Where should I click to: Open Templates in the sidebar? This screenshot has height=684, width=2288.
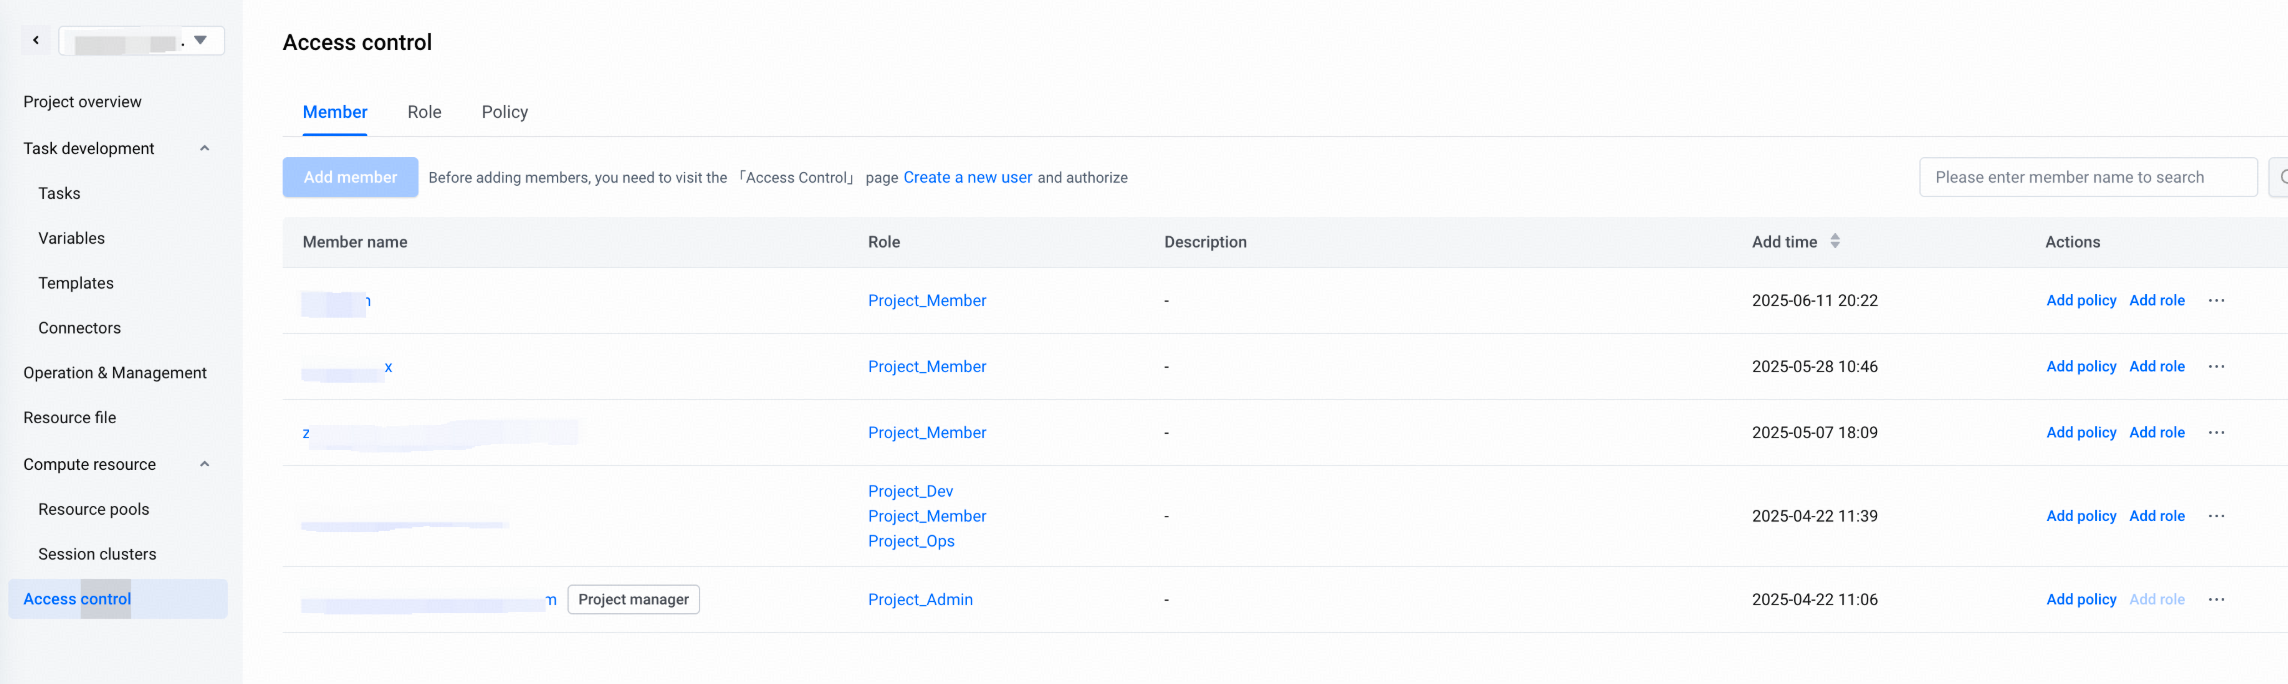[x=76, y=283]
